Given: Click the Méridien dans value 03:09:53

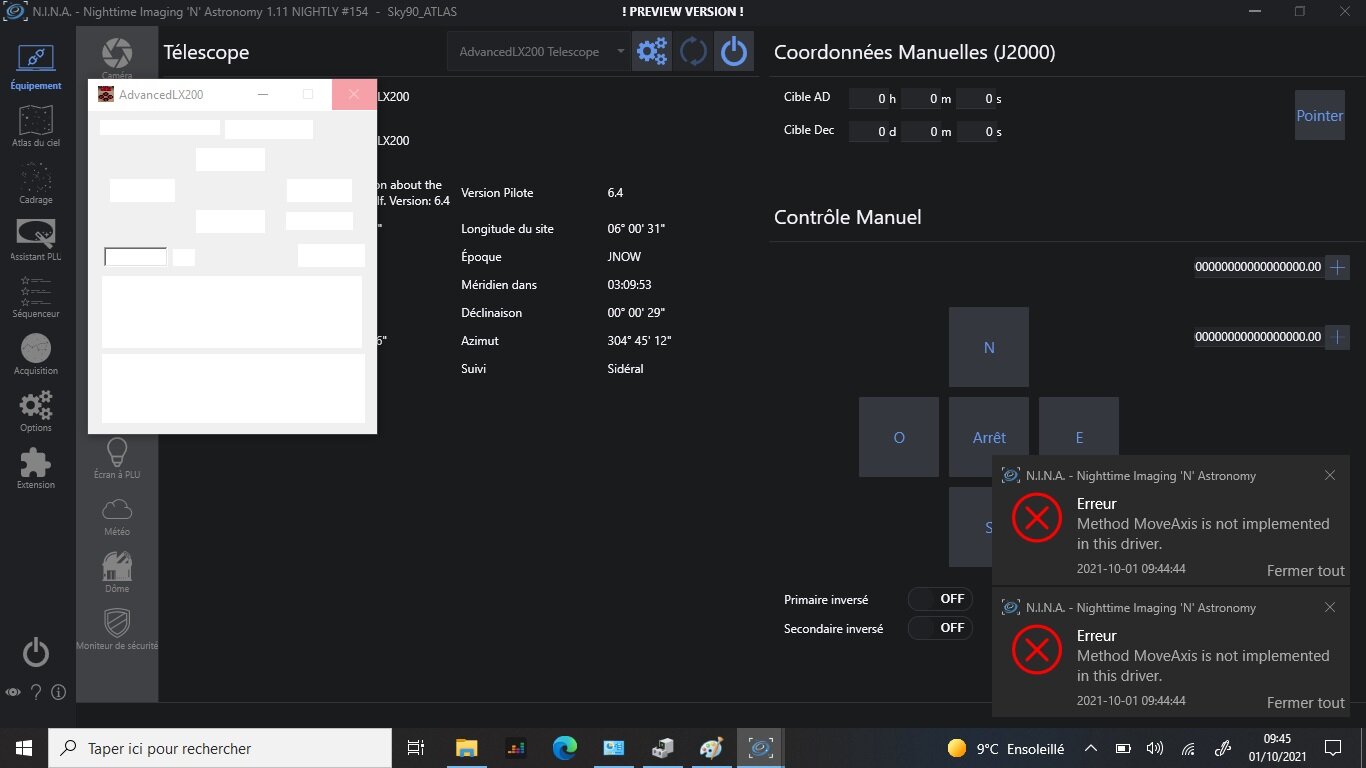Looking at the screenshot, I should (630, 285).
